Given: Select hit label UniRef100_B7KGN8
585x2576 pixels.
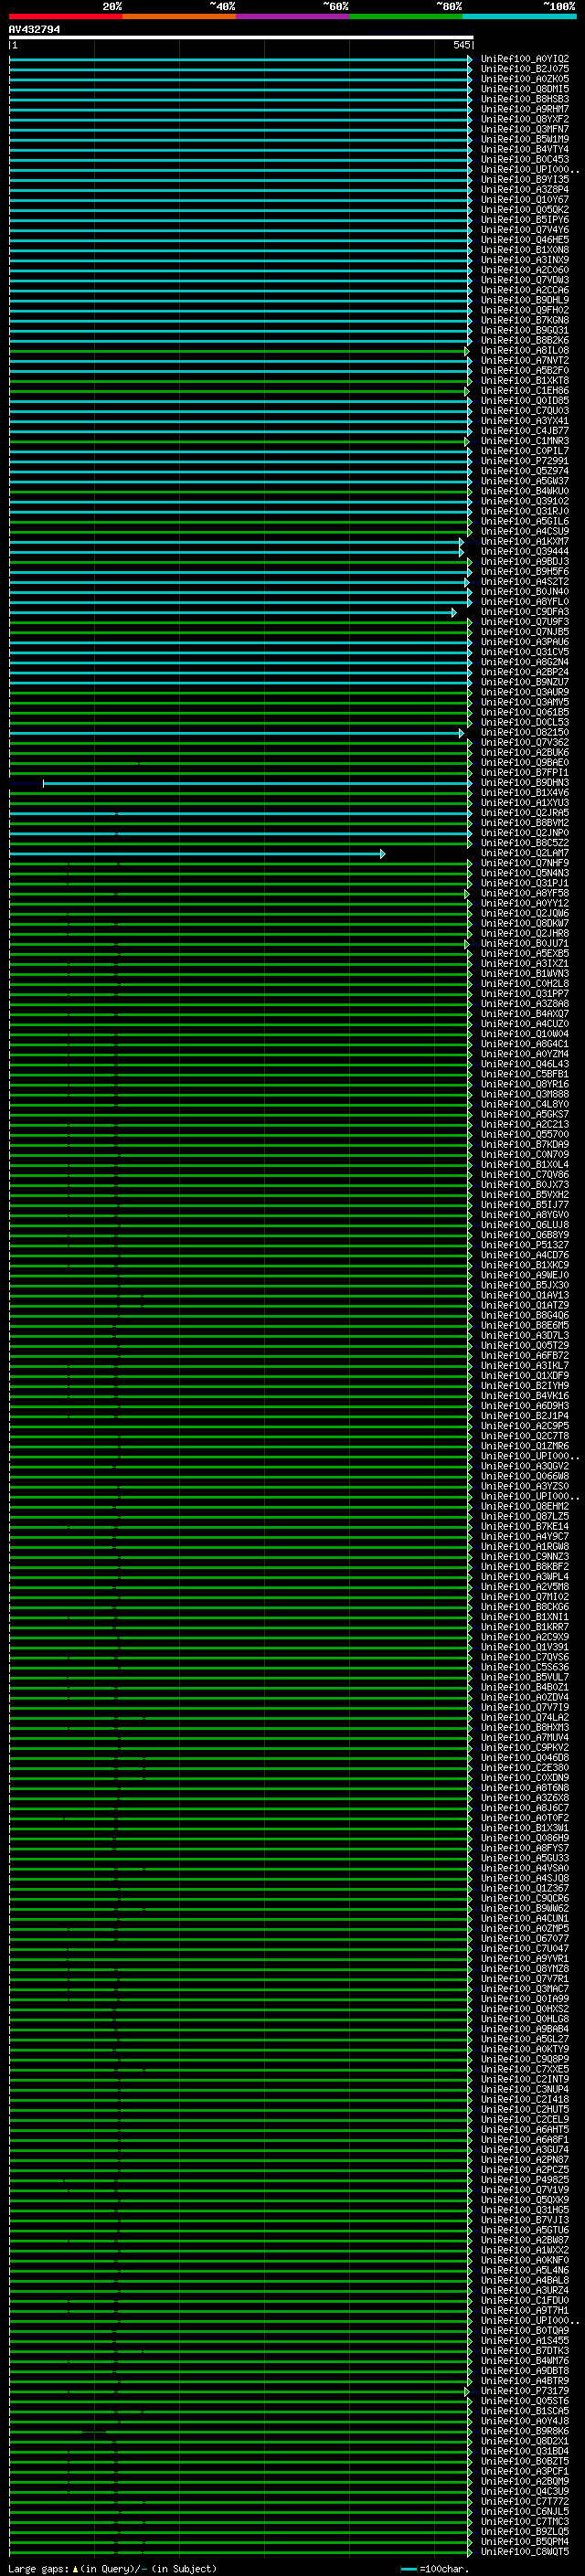Looking at the screenshot, I should tap(525, 320).
